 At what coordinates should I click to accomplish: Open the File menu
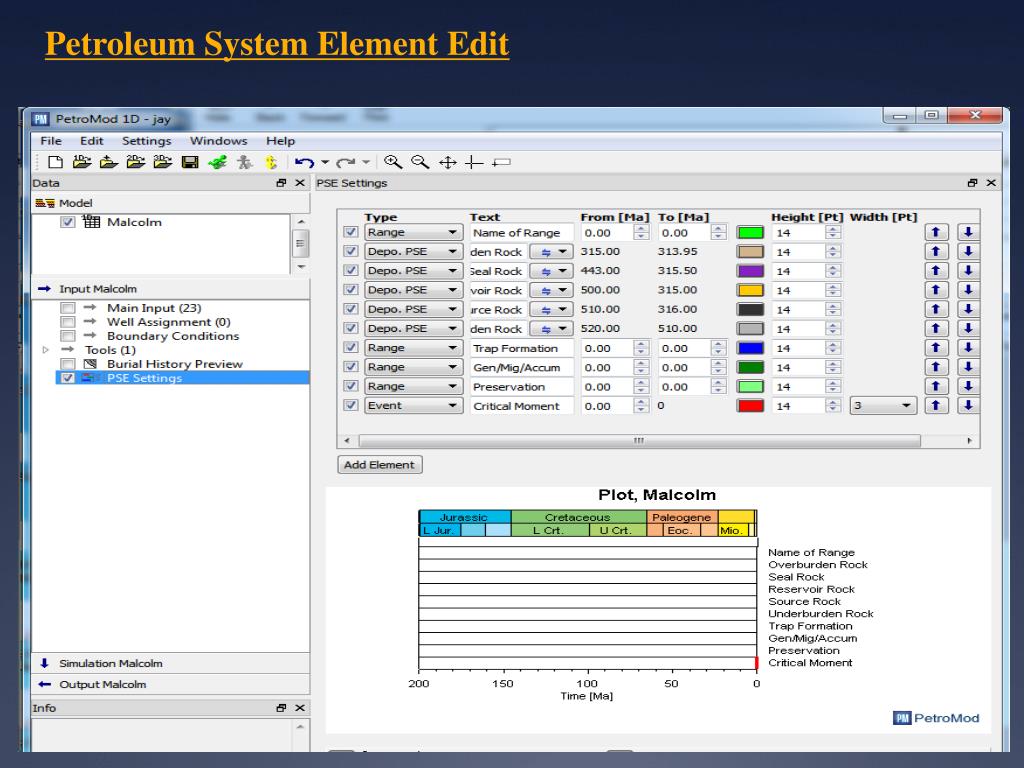(x=50, y=141)
